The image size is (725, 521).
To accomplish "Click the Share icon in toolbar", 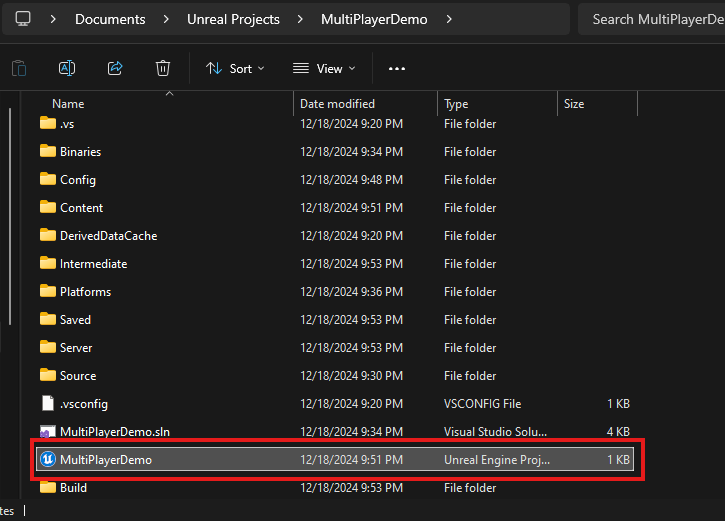I will pyautogui.click(x=115, y=68).
